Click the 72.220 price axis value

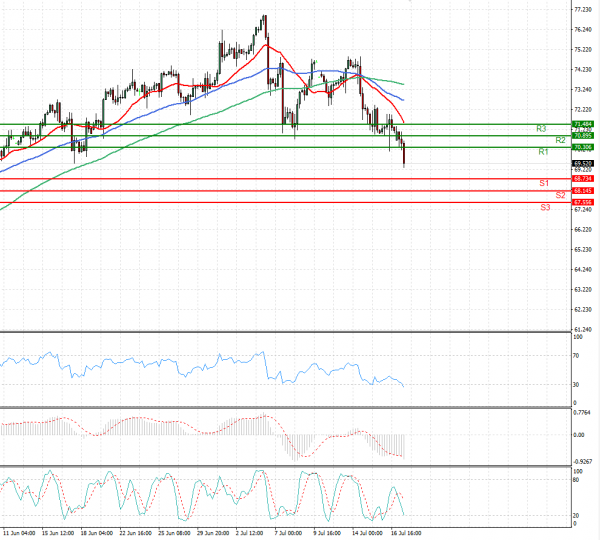[x=583, y=110]
